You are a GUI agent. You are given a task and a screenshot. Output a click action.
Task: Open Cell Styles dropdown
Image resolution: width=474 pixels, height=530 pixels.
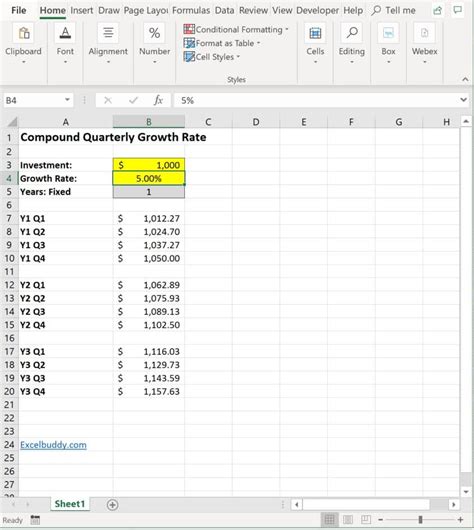[212, 57]
